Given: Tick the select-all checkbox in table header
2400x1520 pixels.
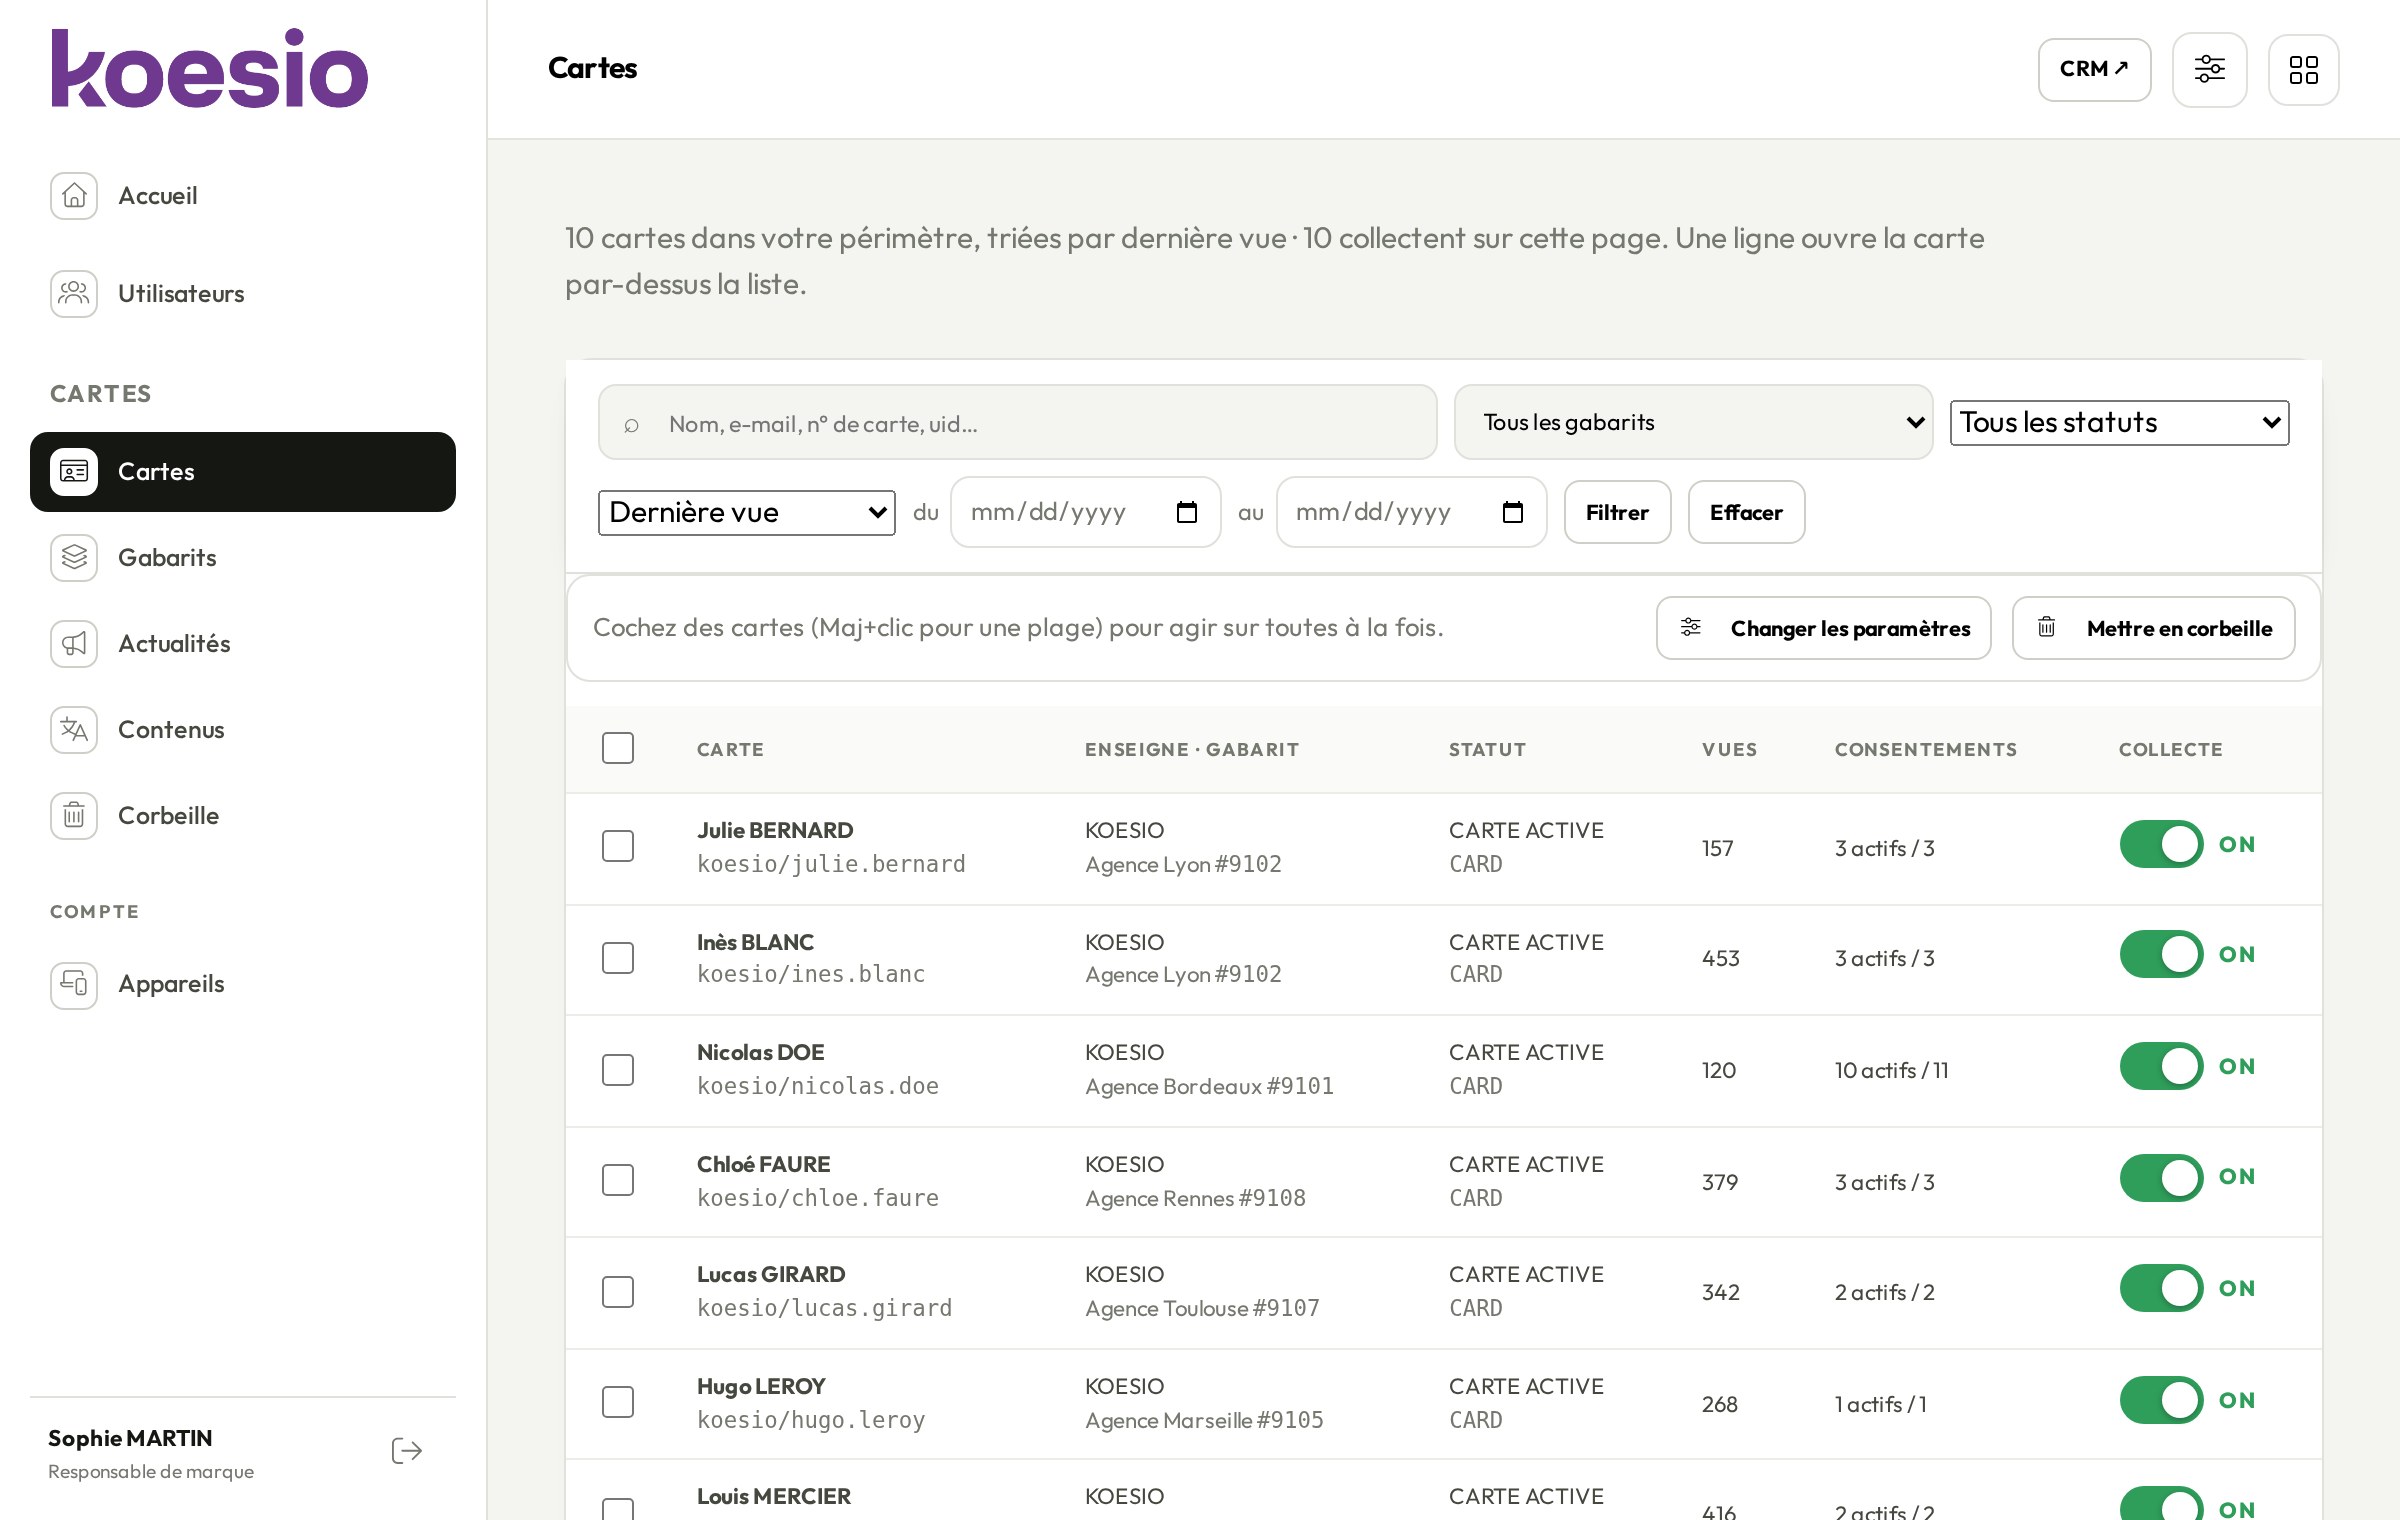Looking at the screenshot, I should click(x=618, y=748).
